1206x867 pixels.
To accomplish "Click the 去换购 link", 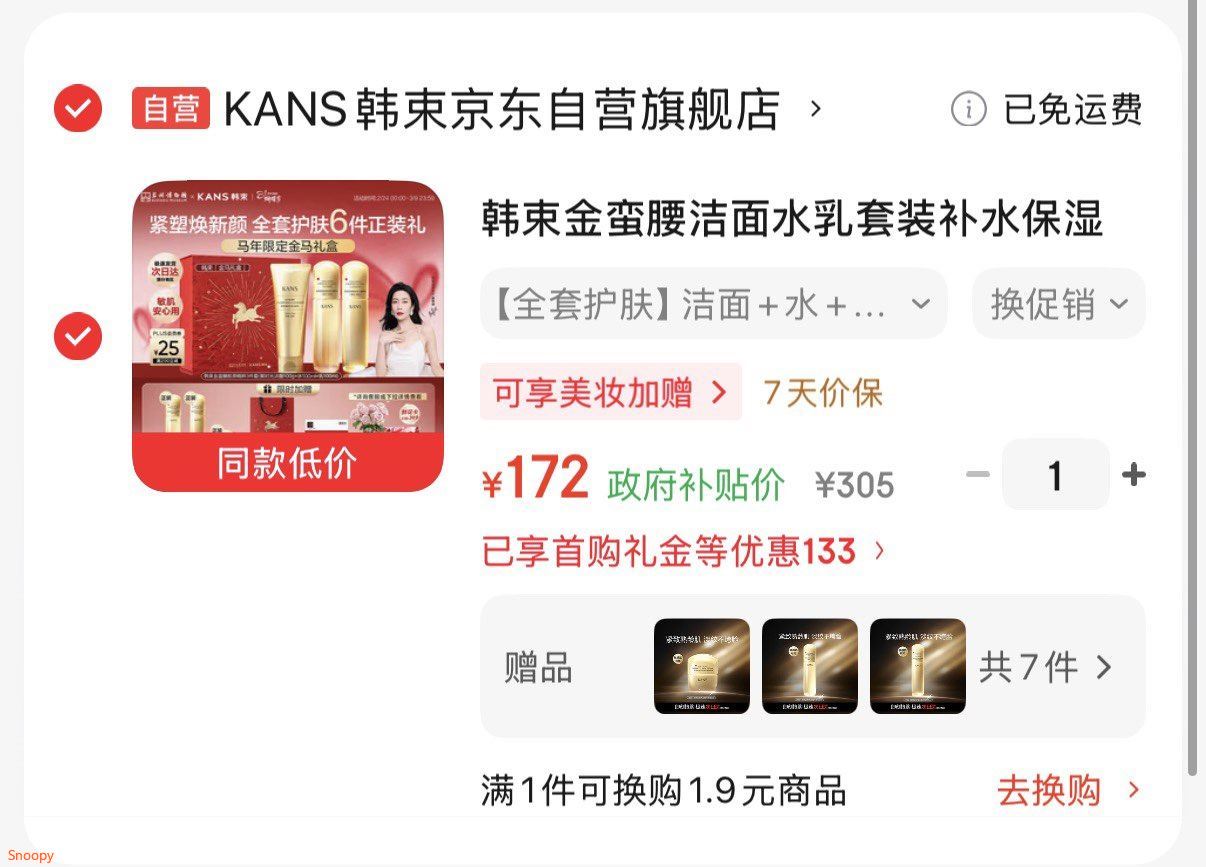I will pos(1049,790).
